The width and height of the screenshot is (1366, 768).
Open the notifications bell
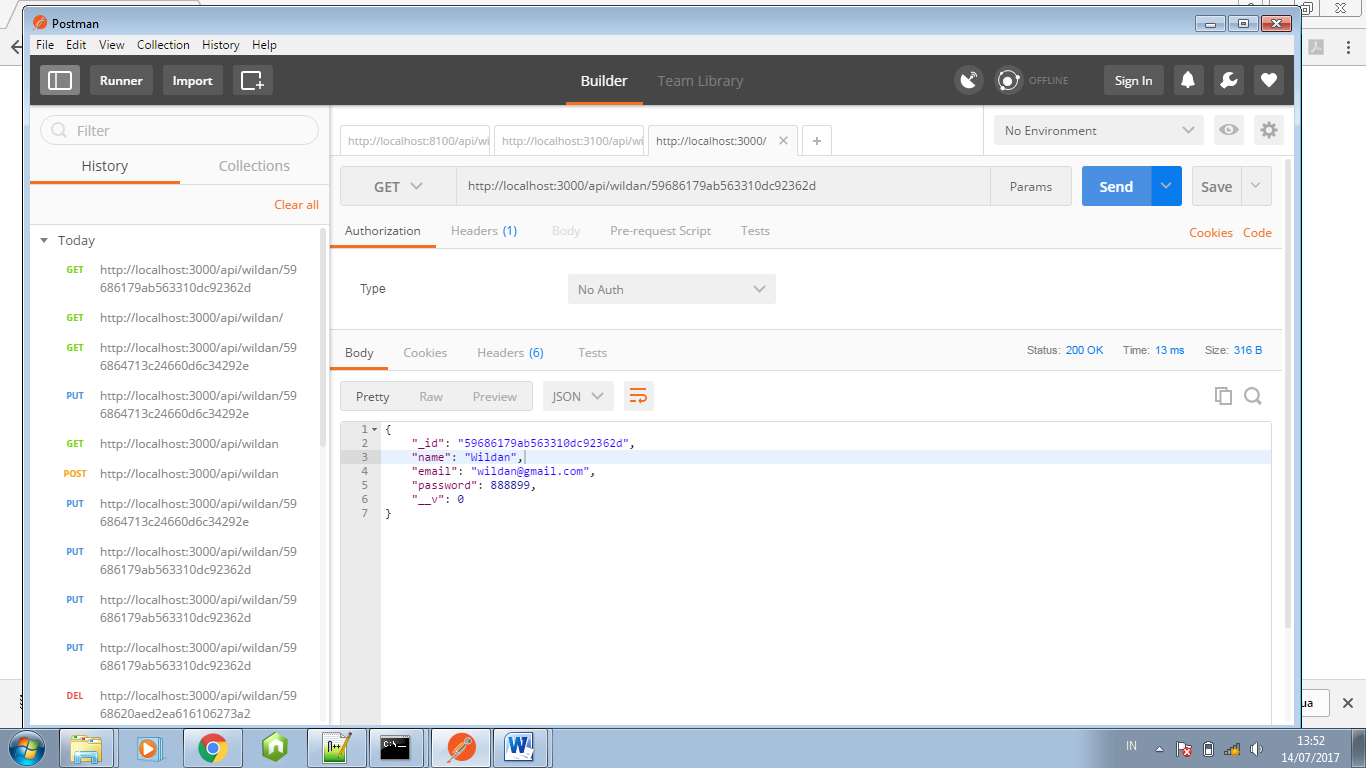coord(1188,80)
